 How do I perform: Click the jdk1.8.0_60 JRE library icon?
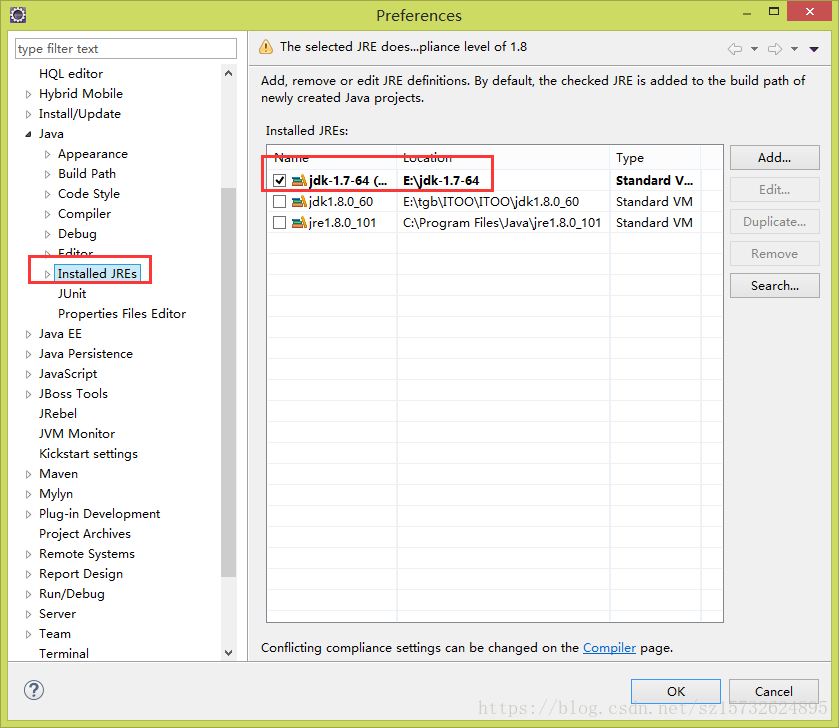pos(299,202)
